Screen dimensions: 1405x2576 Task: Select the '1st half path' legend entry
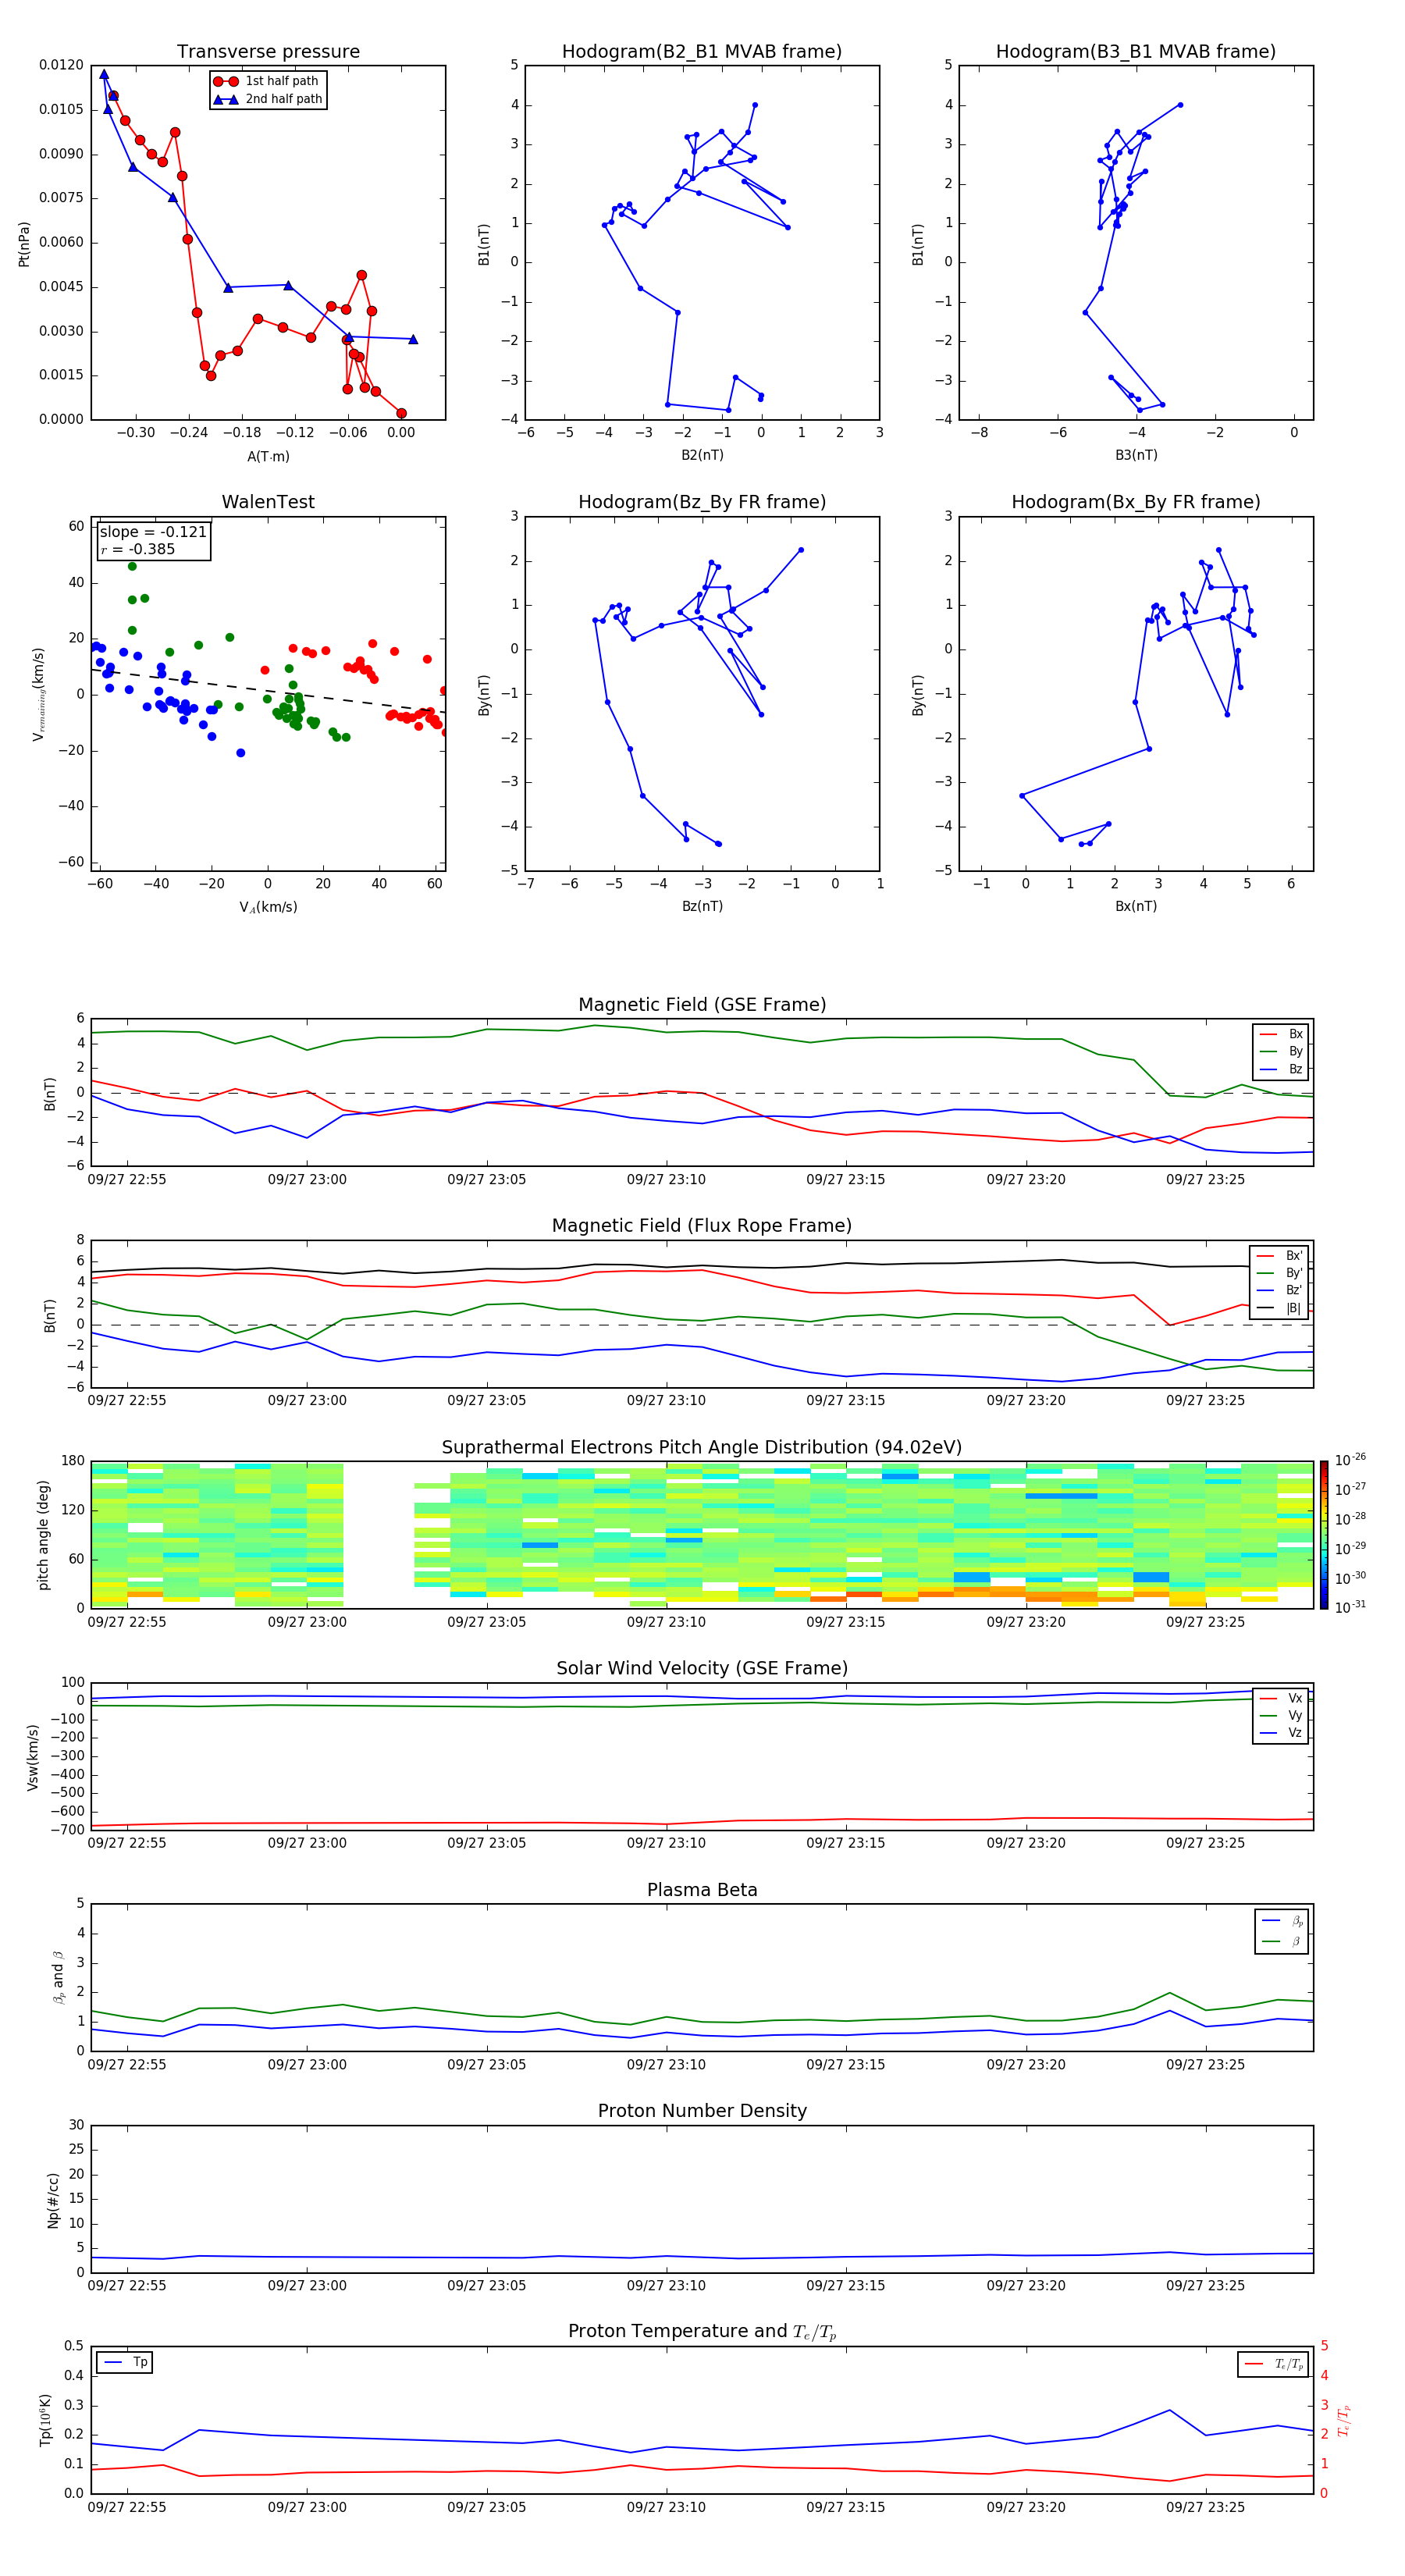tap(268, 81)
